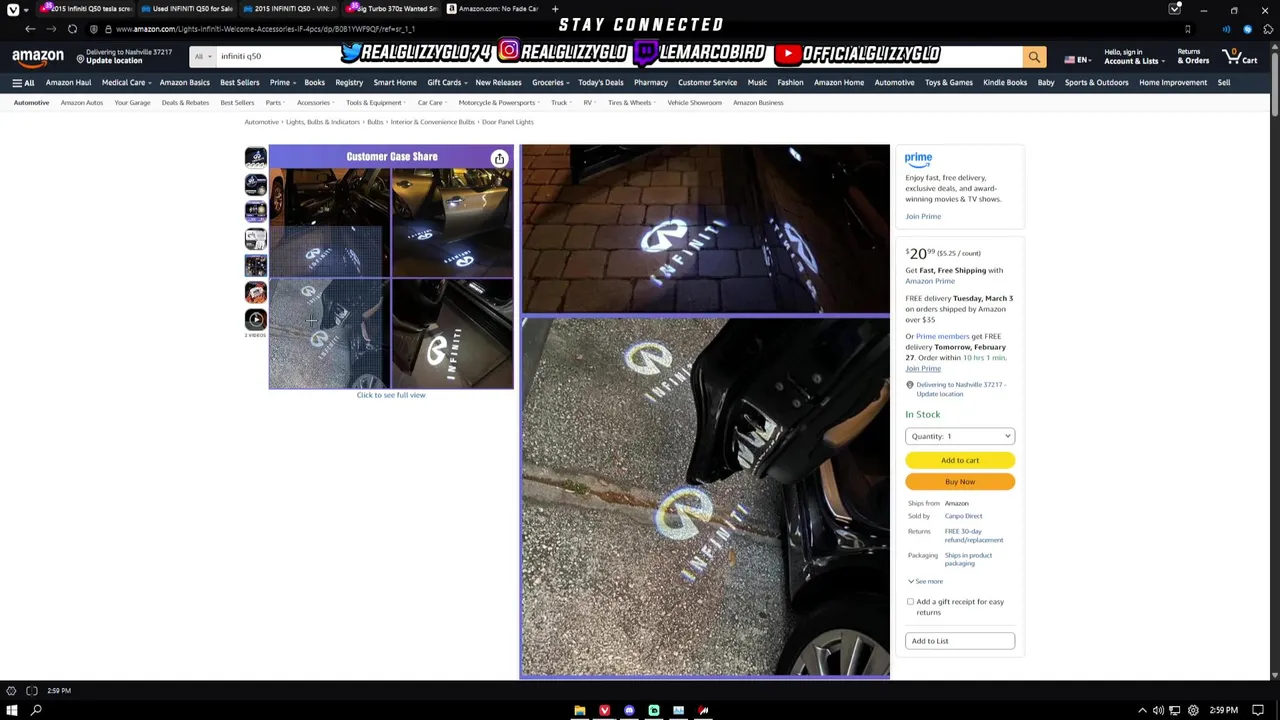
Task: Click the browser back arrow
Action: [x=30, y=29]
